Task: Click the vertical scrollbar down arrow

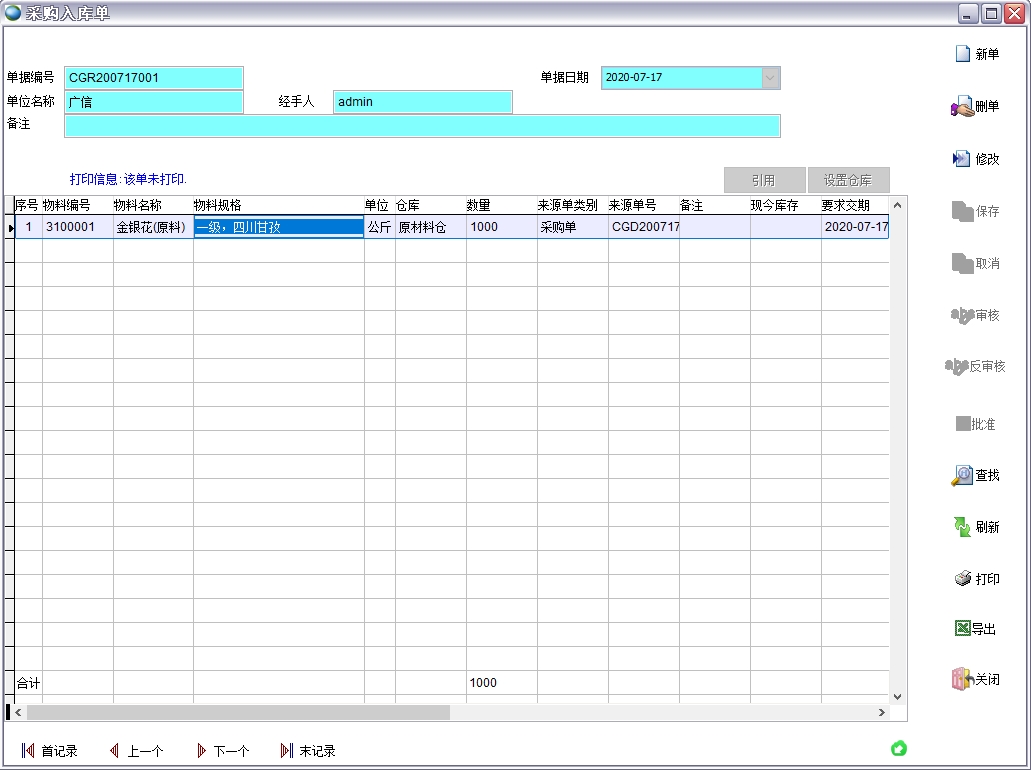Action: tap(897, 696)
